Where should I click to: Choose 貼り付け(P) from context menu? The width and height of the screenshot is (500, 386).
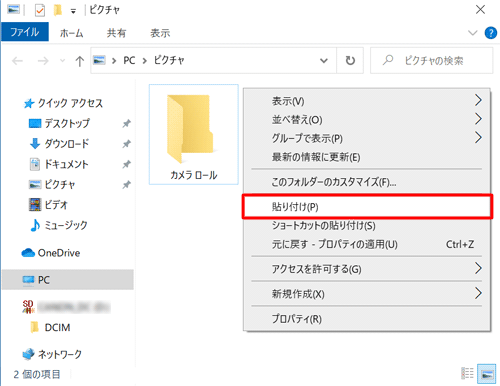coord(367,207)
